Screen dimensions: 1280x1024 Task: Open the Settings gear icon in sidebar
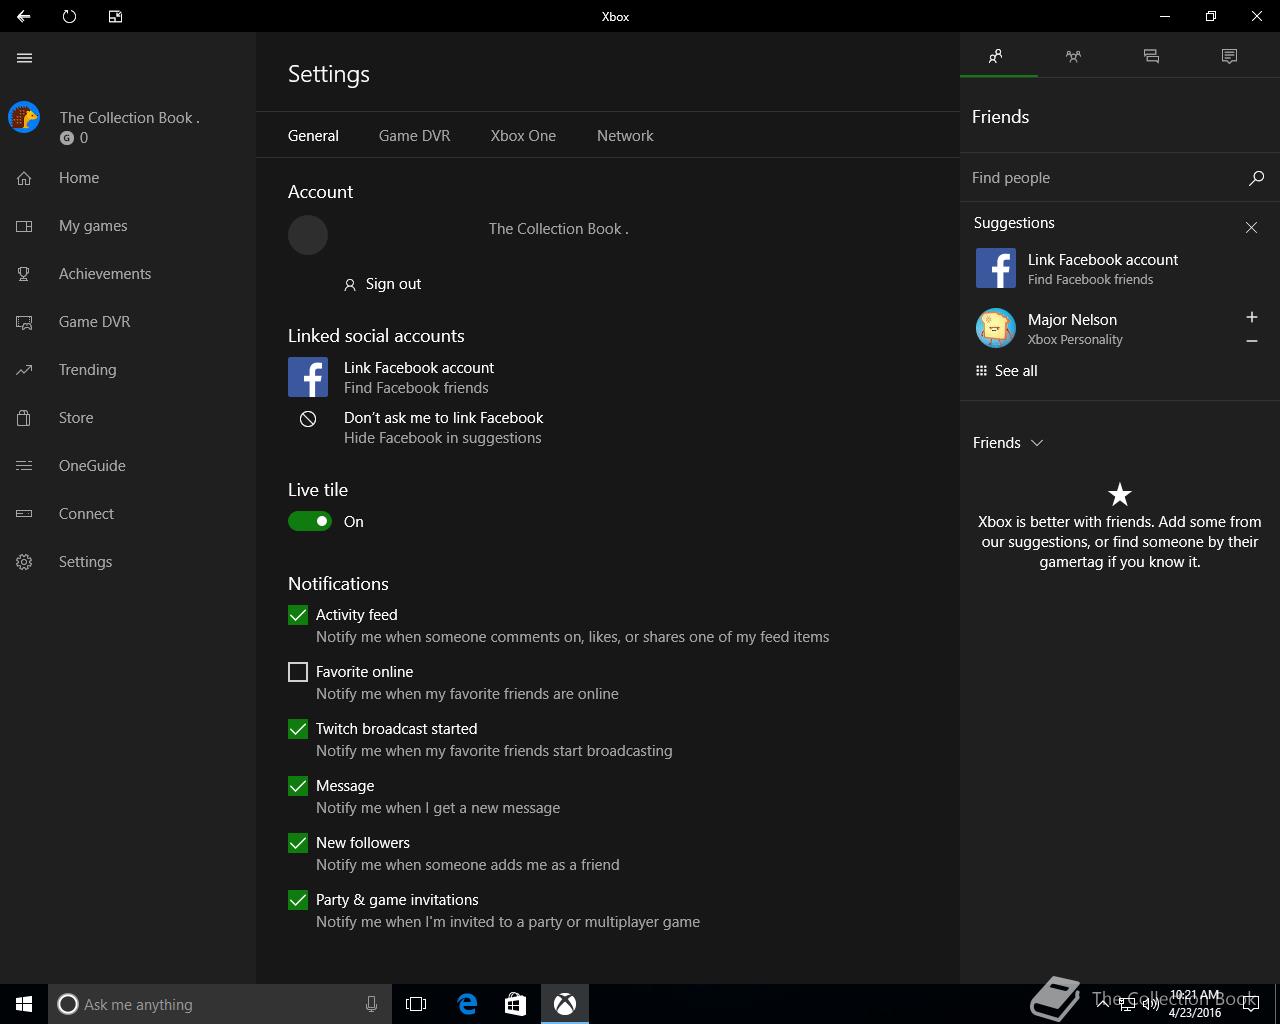pos(24,562)
